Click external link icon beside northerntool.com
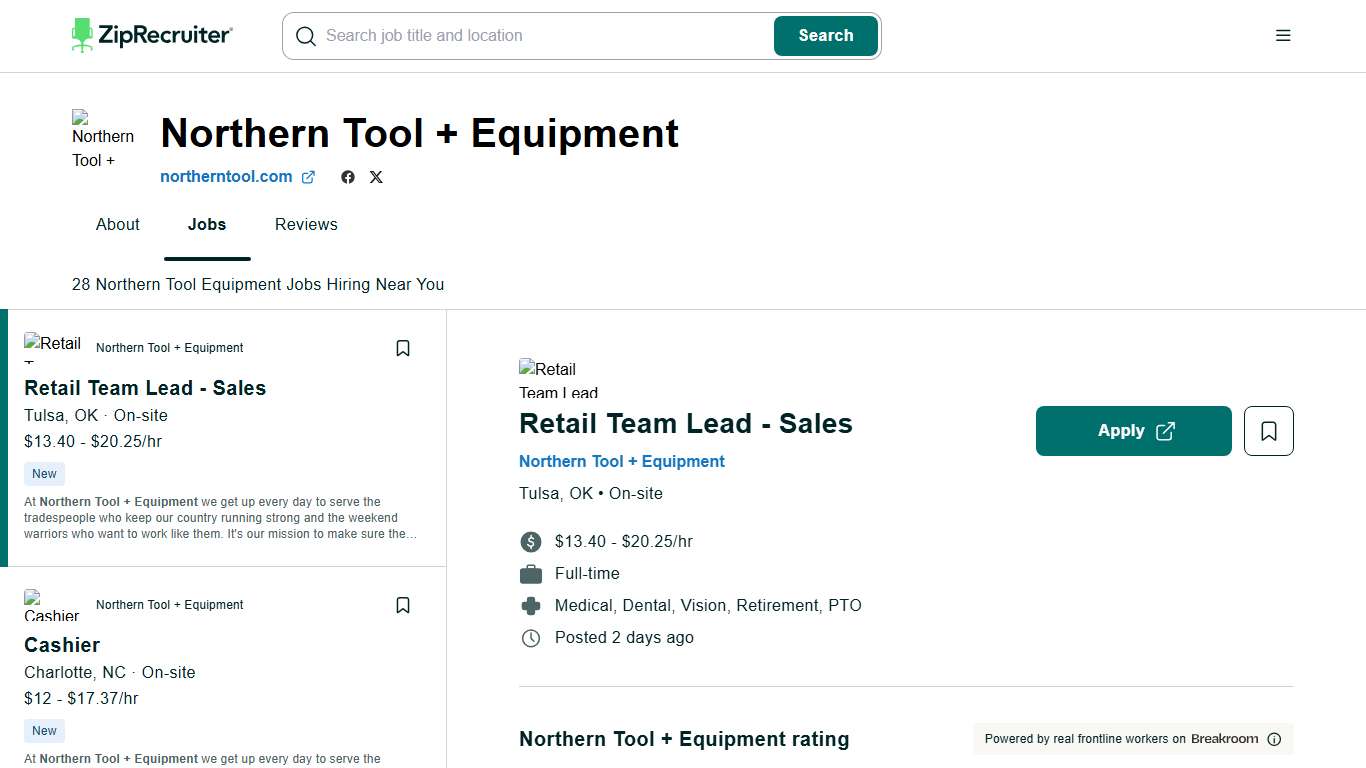Viewport: 1366px width, 768px height. 308,176
